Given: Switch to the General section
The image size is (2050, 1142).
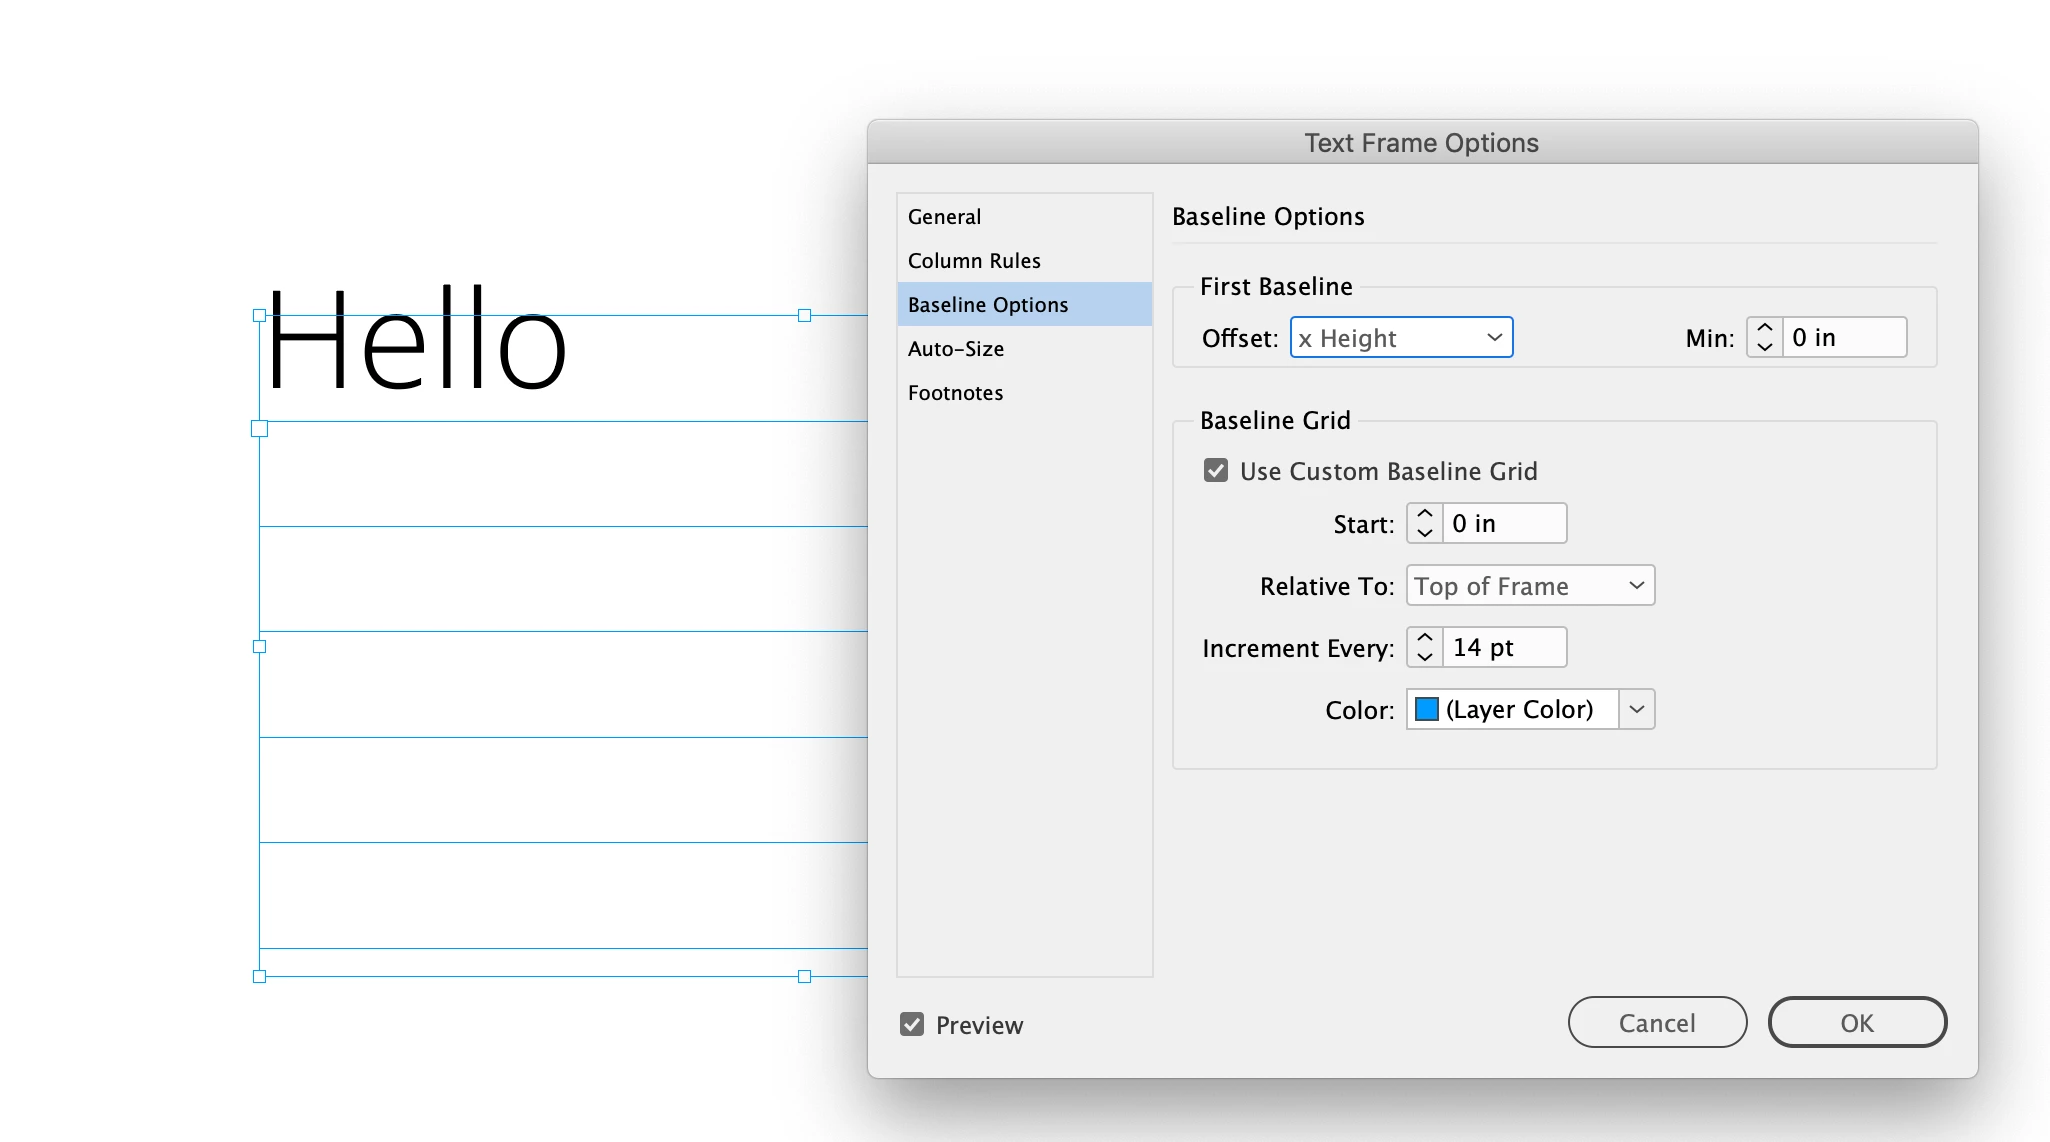Looking at the screenshot, I should (944, 217).
